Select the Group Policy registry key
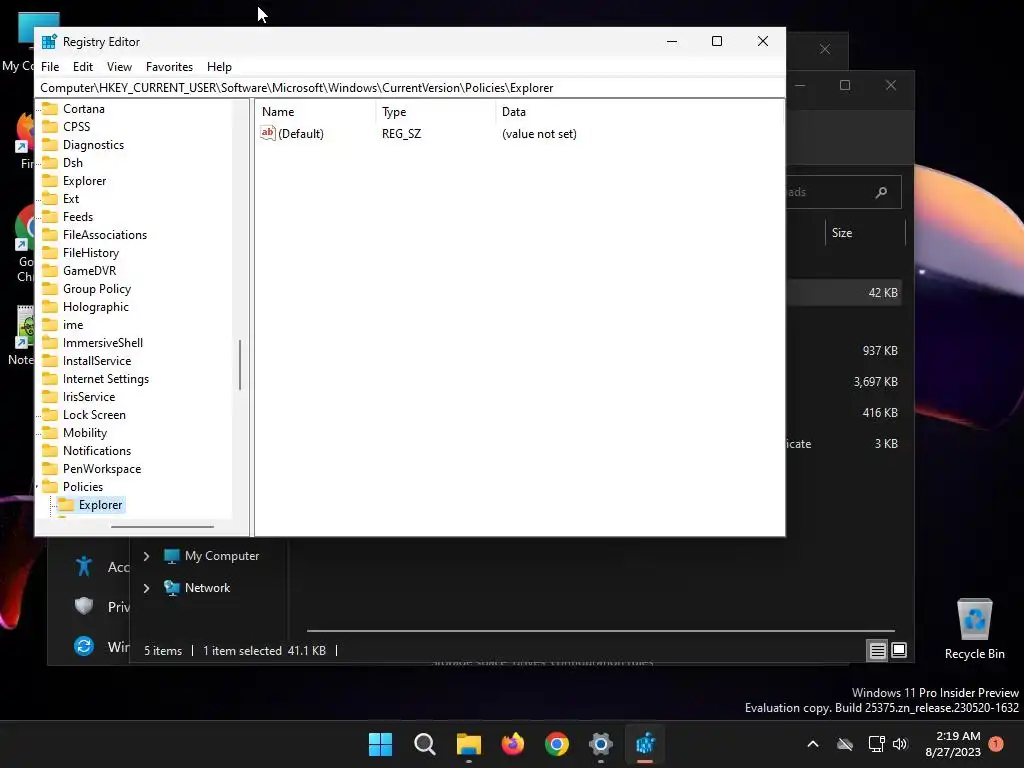The height and width of the screenshot is (768, 1024). coord(97,289)
